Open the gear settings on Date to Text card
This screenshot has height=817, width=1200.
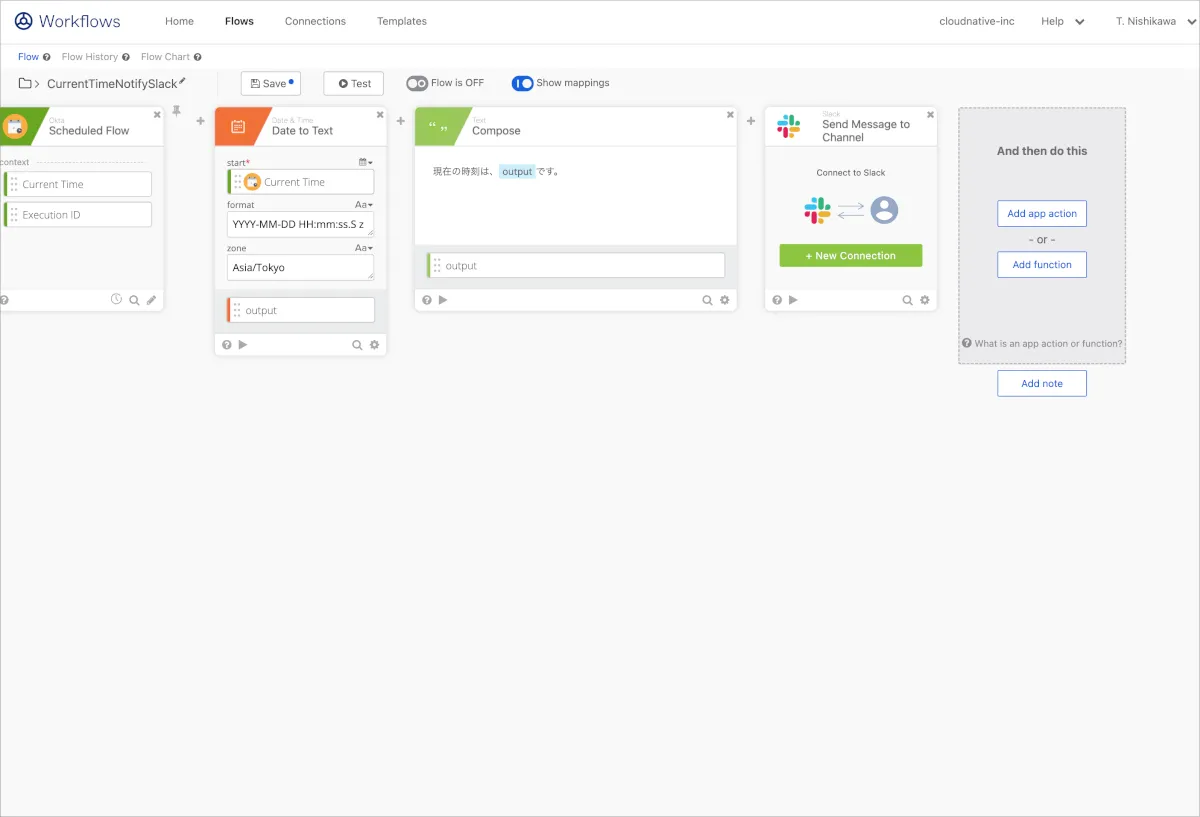[375, 345]
